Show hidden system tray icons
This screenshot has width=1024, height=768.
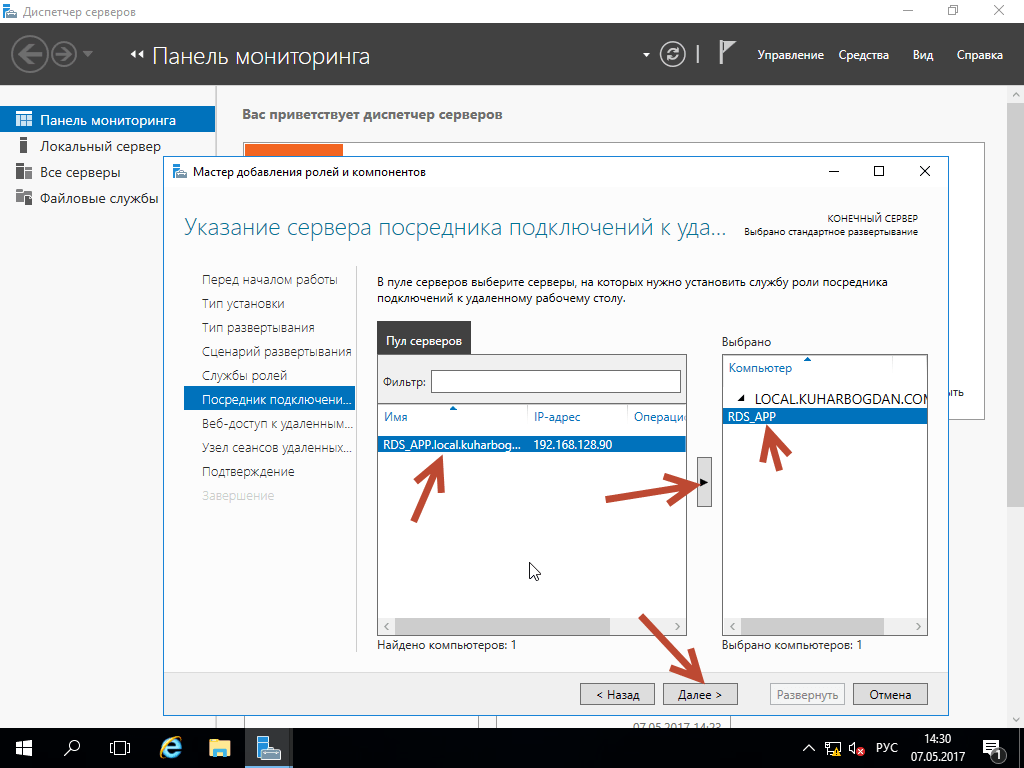point(809,748)
